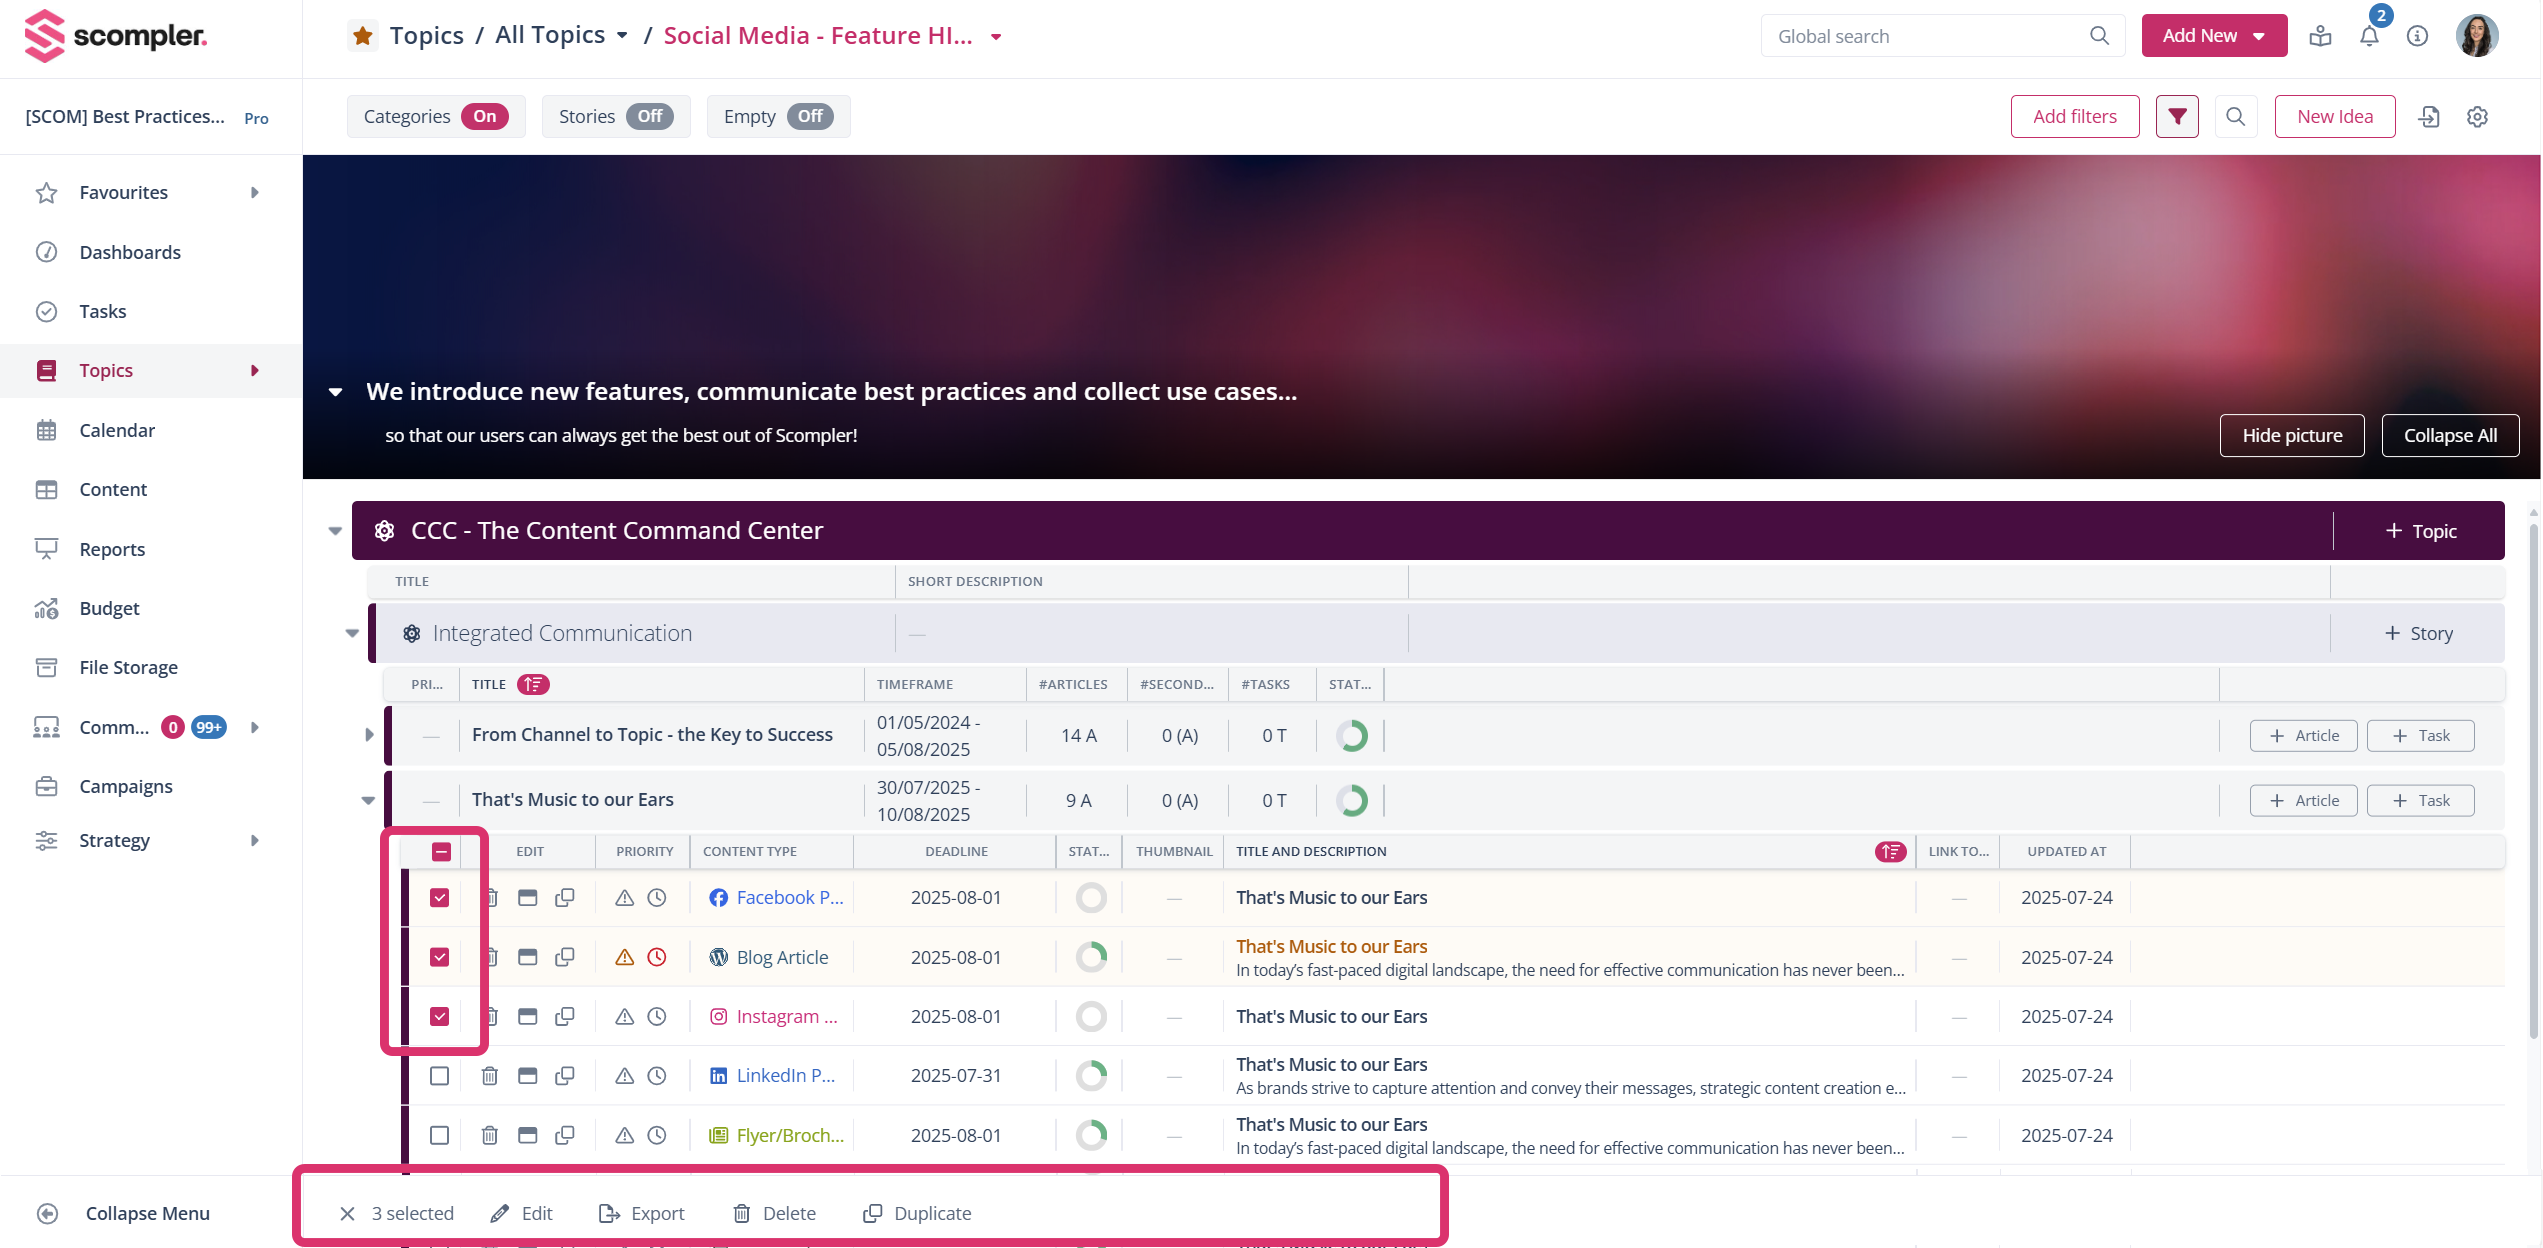Click the status progress circle of That's Music story
Image resolution: width=2543 pixels, height=1248 pixels.
click(x=1352, y=800)
